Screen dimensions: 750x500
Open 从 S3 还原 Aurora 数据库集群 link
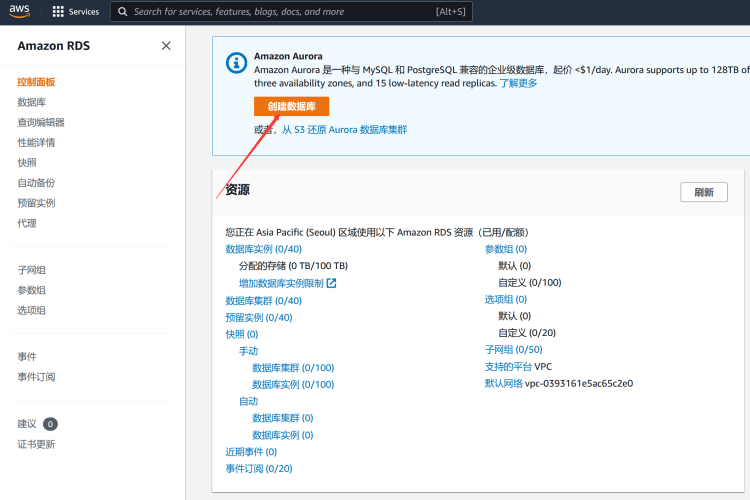click(344, 130)
